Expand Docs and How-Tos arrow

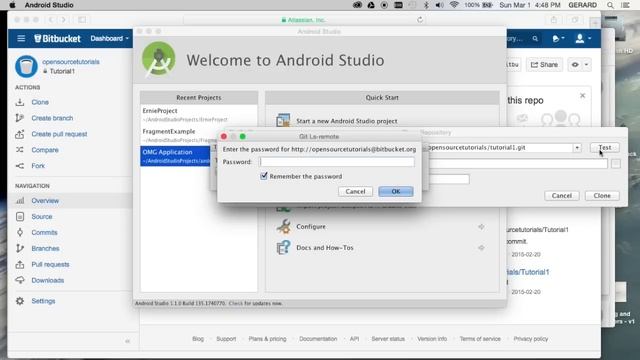(x=481, y=248)
